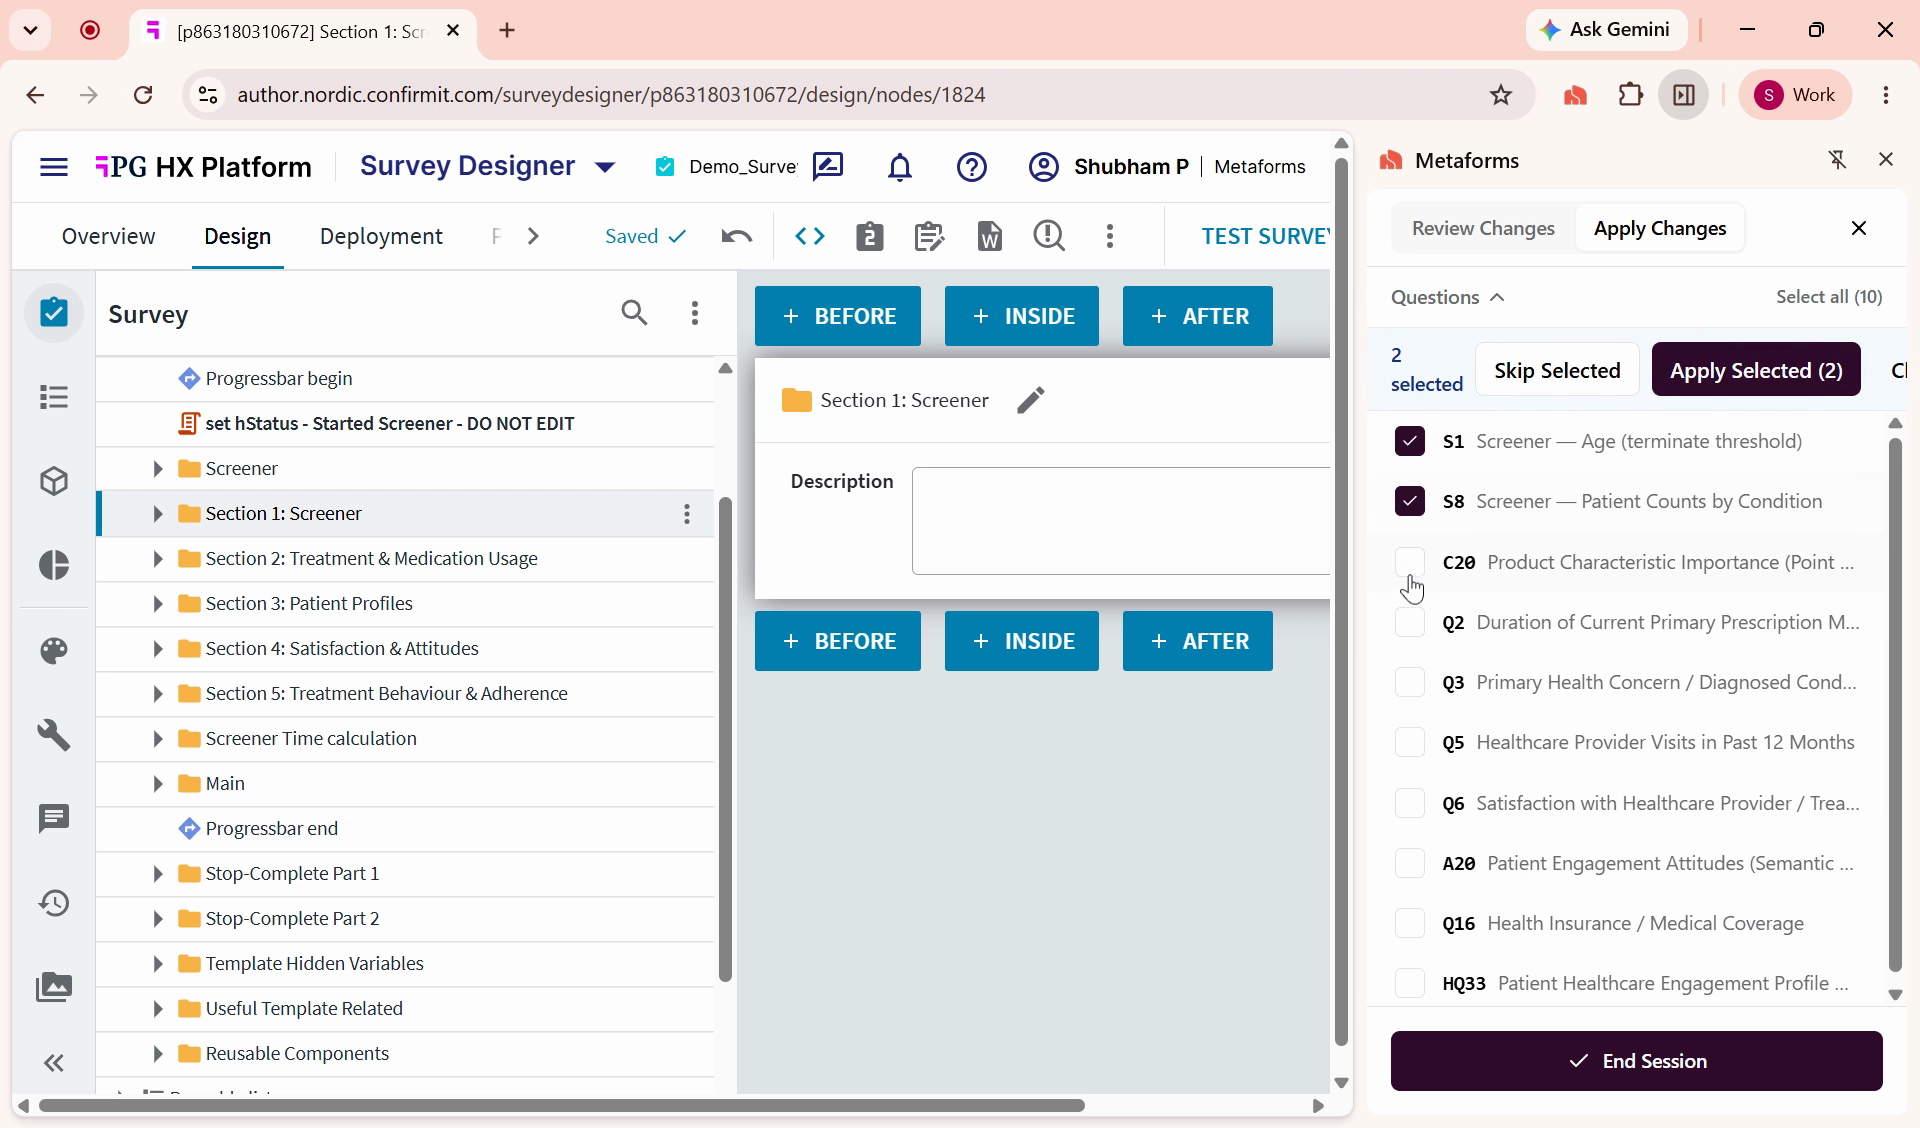Switch to the Overview tab

click(x=108, y=236)
